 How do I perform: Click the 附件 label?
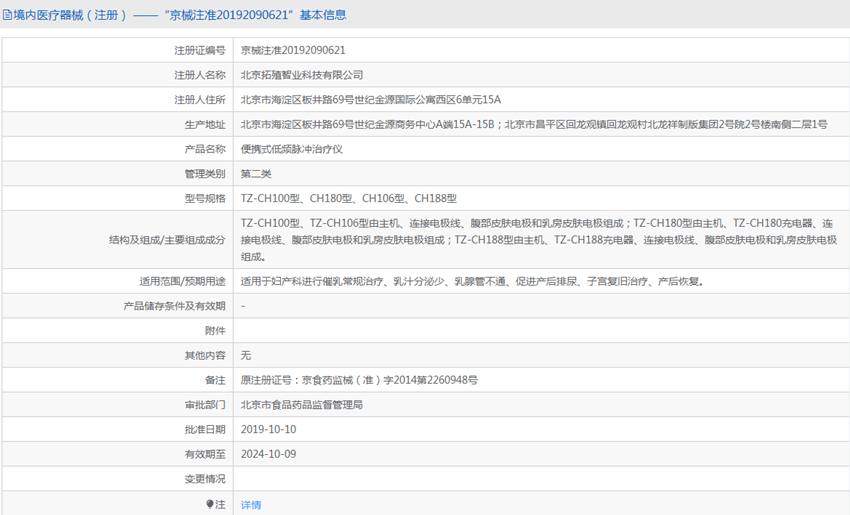pos(215,331)
